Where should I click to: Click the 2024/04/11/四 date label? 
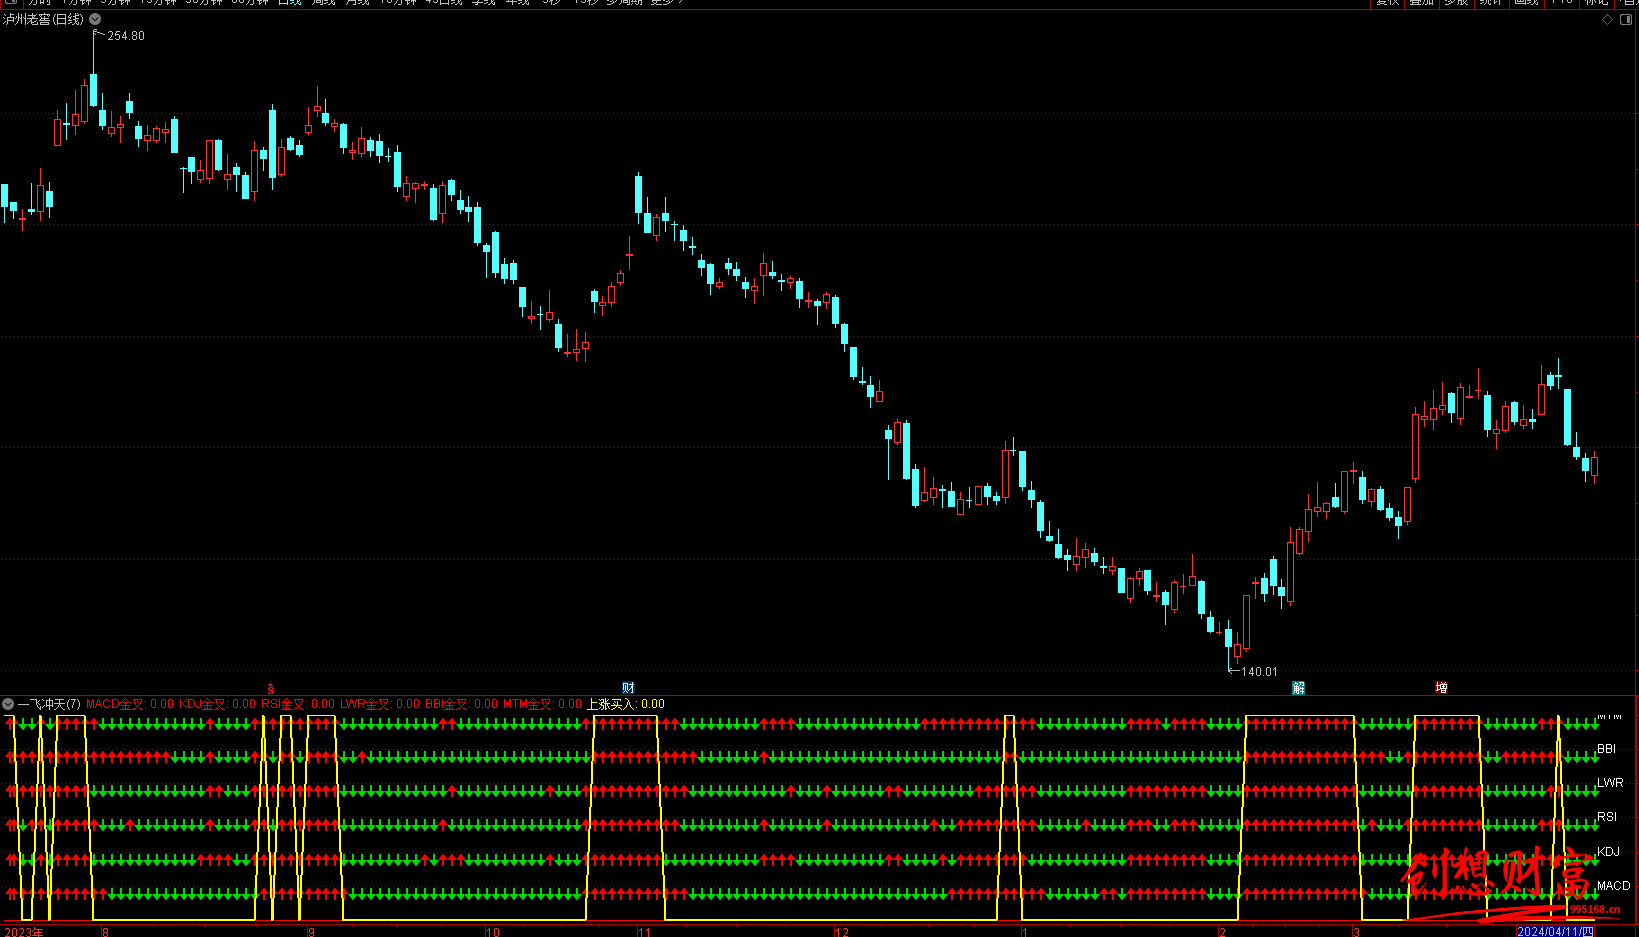click(1555, 931)
